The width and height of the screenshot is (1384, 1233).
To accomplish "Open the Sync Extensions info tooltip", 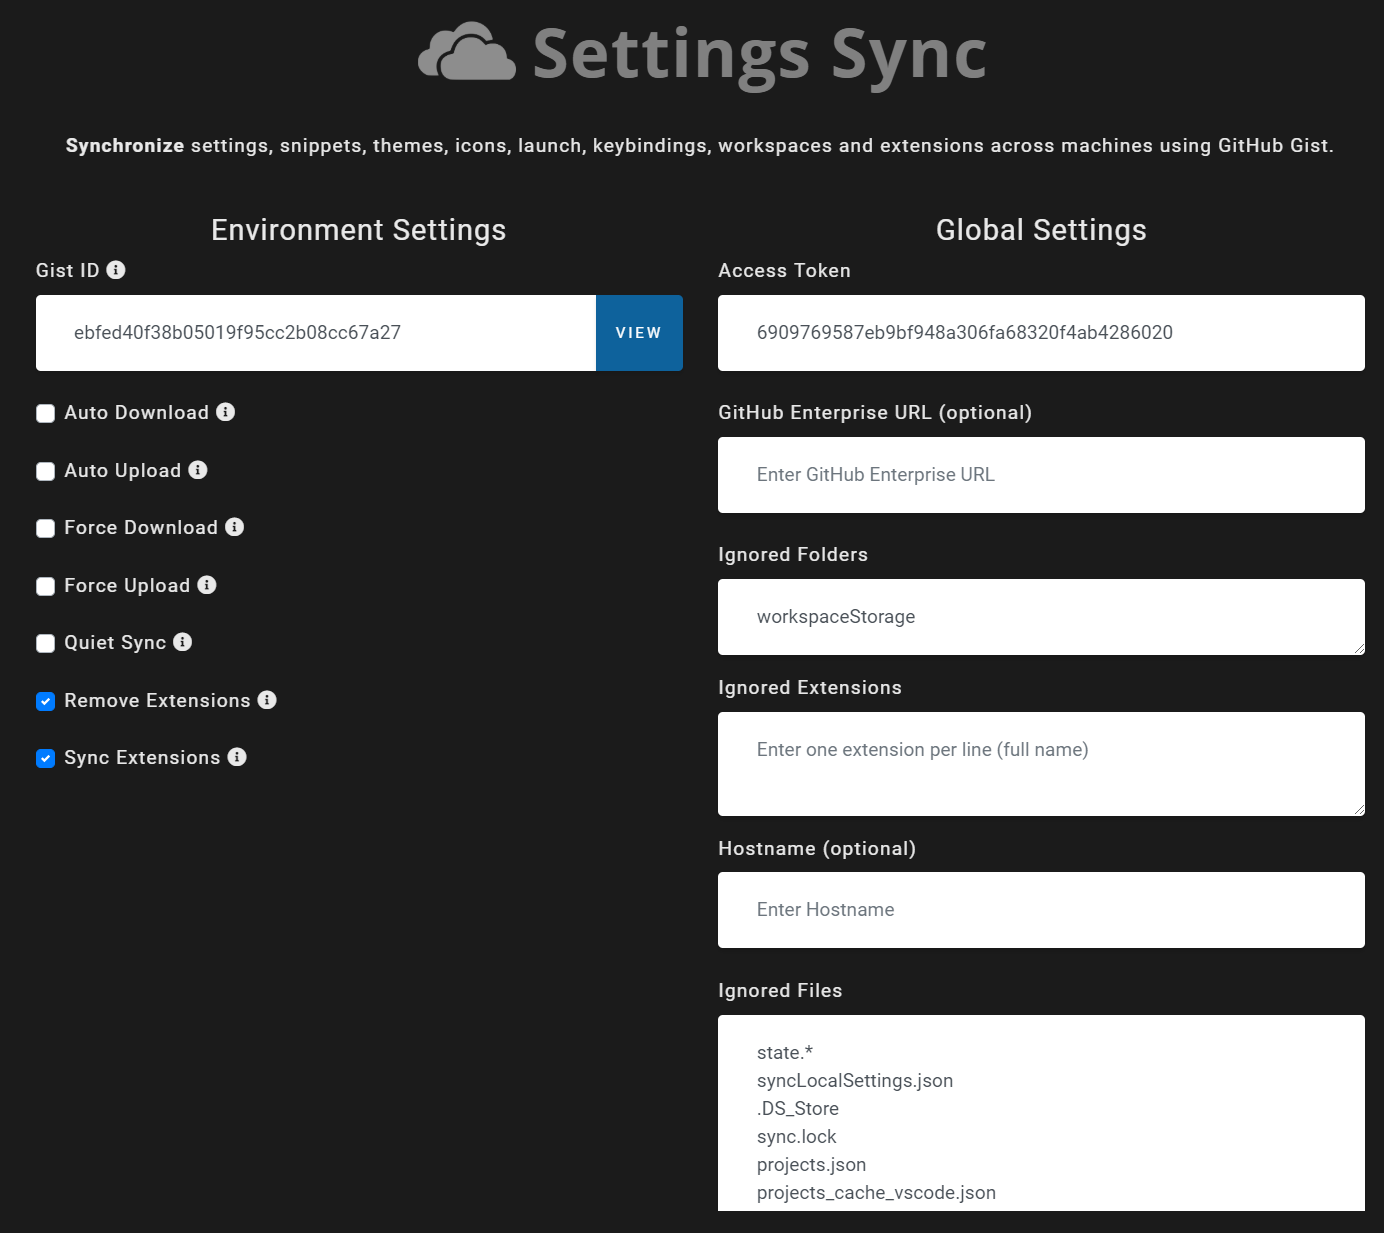I will coord(238,757).
